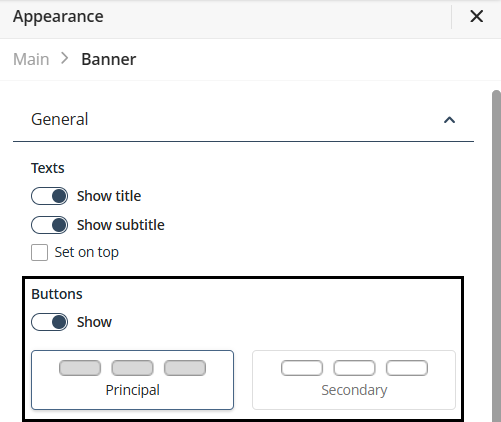Toggle the Buttons Show switch
This screenshot has height=422, width=501.
49,322
